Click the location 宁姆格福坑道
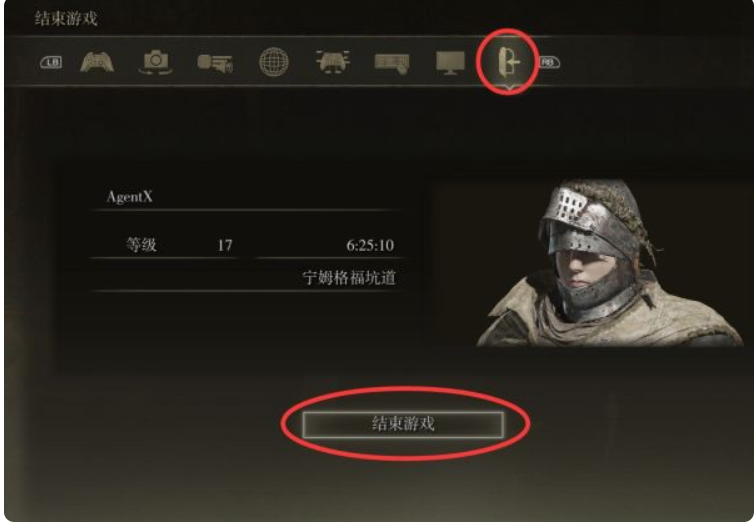Screen dimensions: 754x527 349,278
